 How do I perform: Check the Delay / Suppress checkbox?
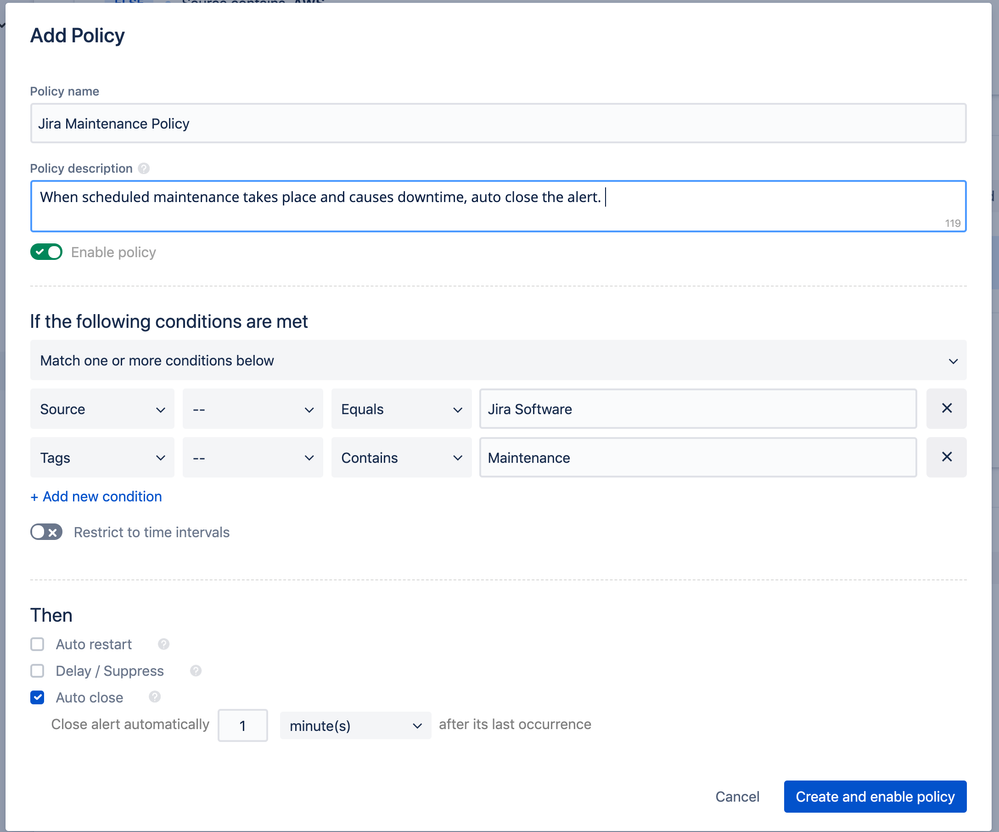point(38,671)
